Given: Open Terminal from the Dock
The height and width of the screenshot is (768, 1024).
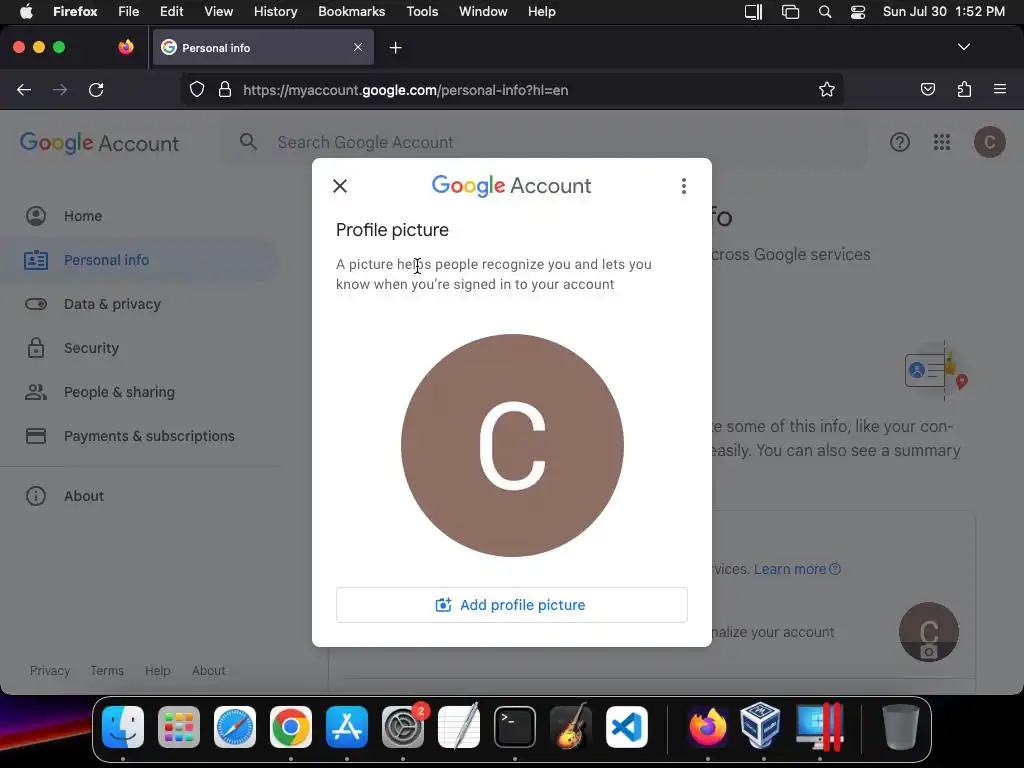Looking at the screenshot, I should [515, 727].
